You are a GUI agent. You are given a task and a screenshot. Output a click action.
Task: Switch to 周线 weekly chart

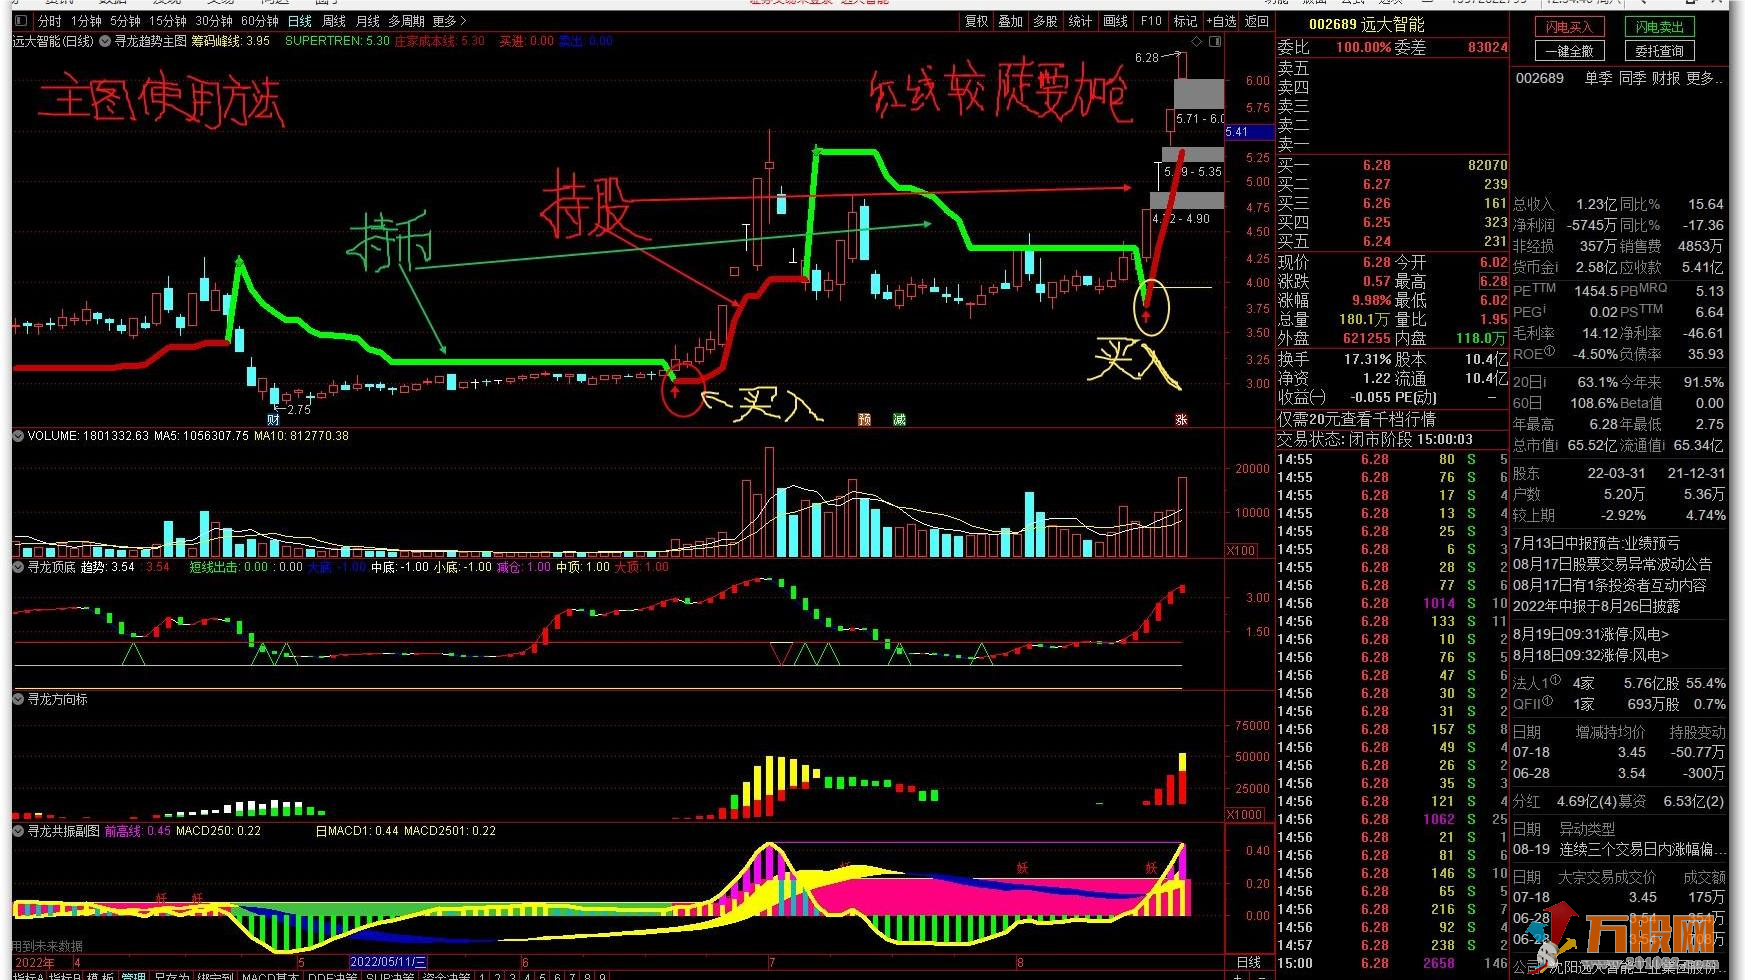[x=334, y=21]
